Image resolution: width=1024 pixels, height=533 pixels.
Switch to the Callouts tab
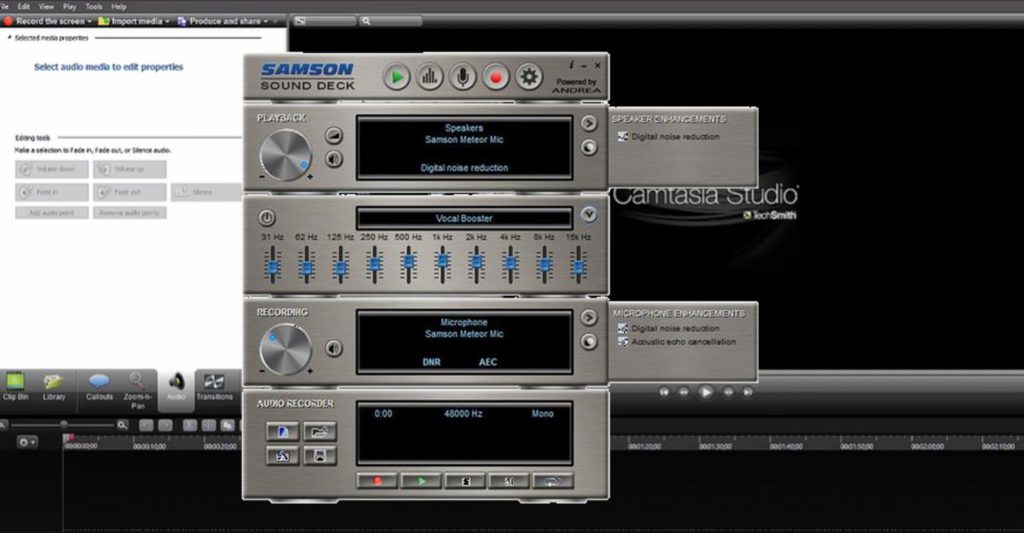coord(99,386)
